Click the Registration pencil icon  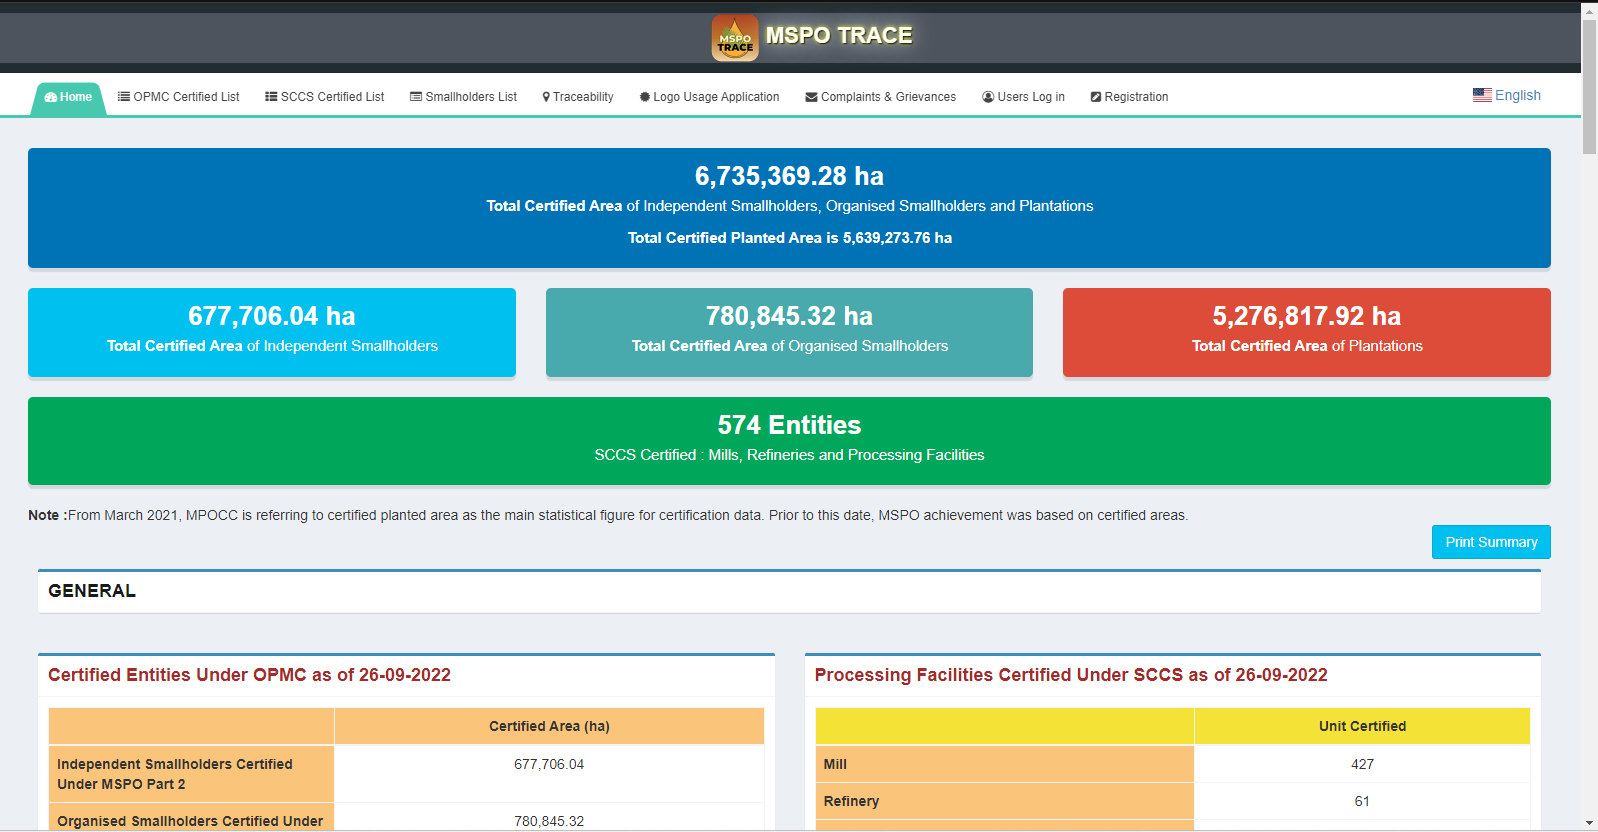pyautogui.click(x=1096, y=97)
